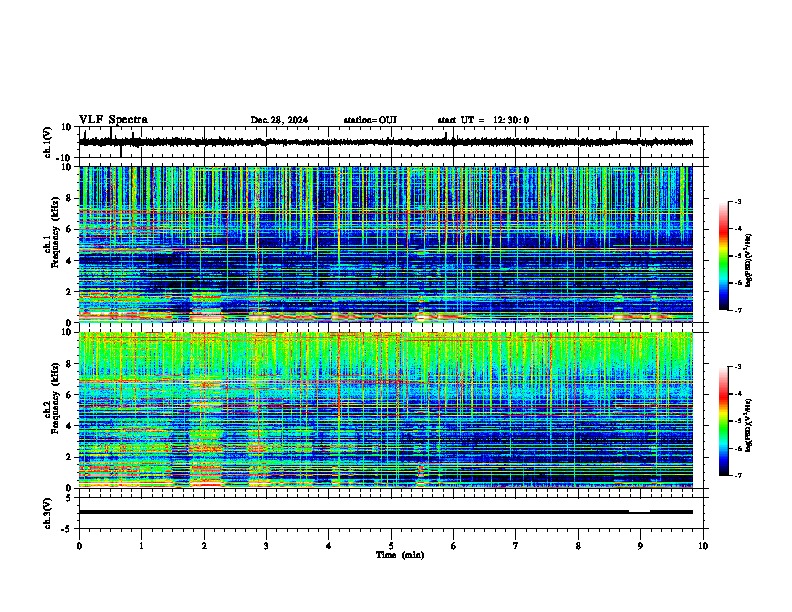Click the -3 label on ch.1 color bar
792x612 pixels.
click(738, 202)
